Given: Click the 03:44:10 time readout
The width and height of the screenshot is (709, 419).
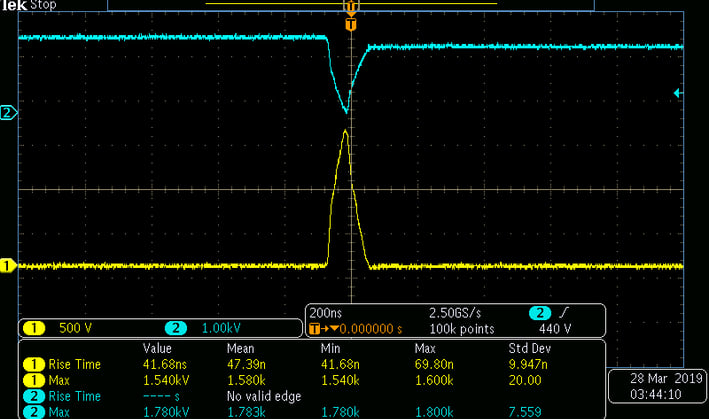Looking at the screenshot, I should [656, 395].
